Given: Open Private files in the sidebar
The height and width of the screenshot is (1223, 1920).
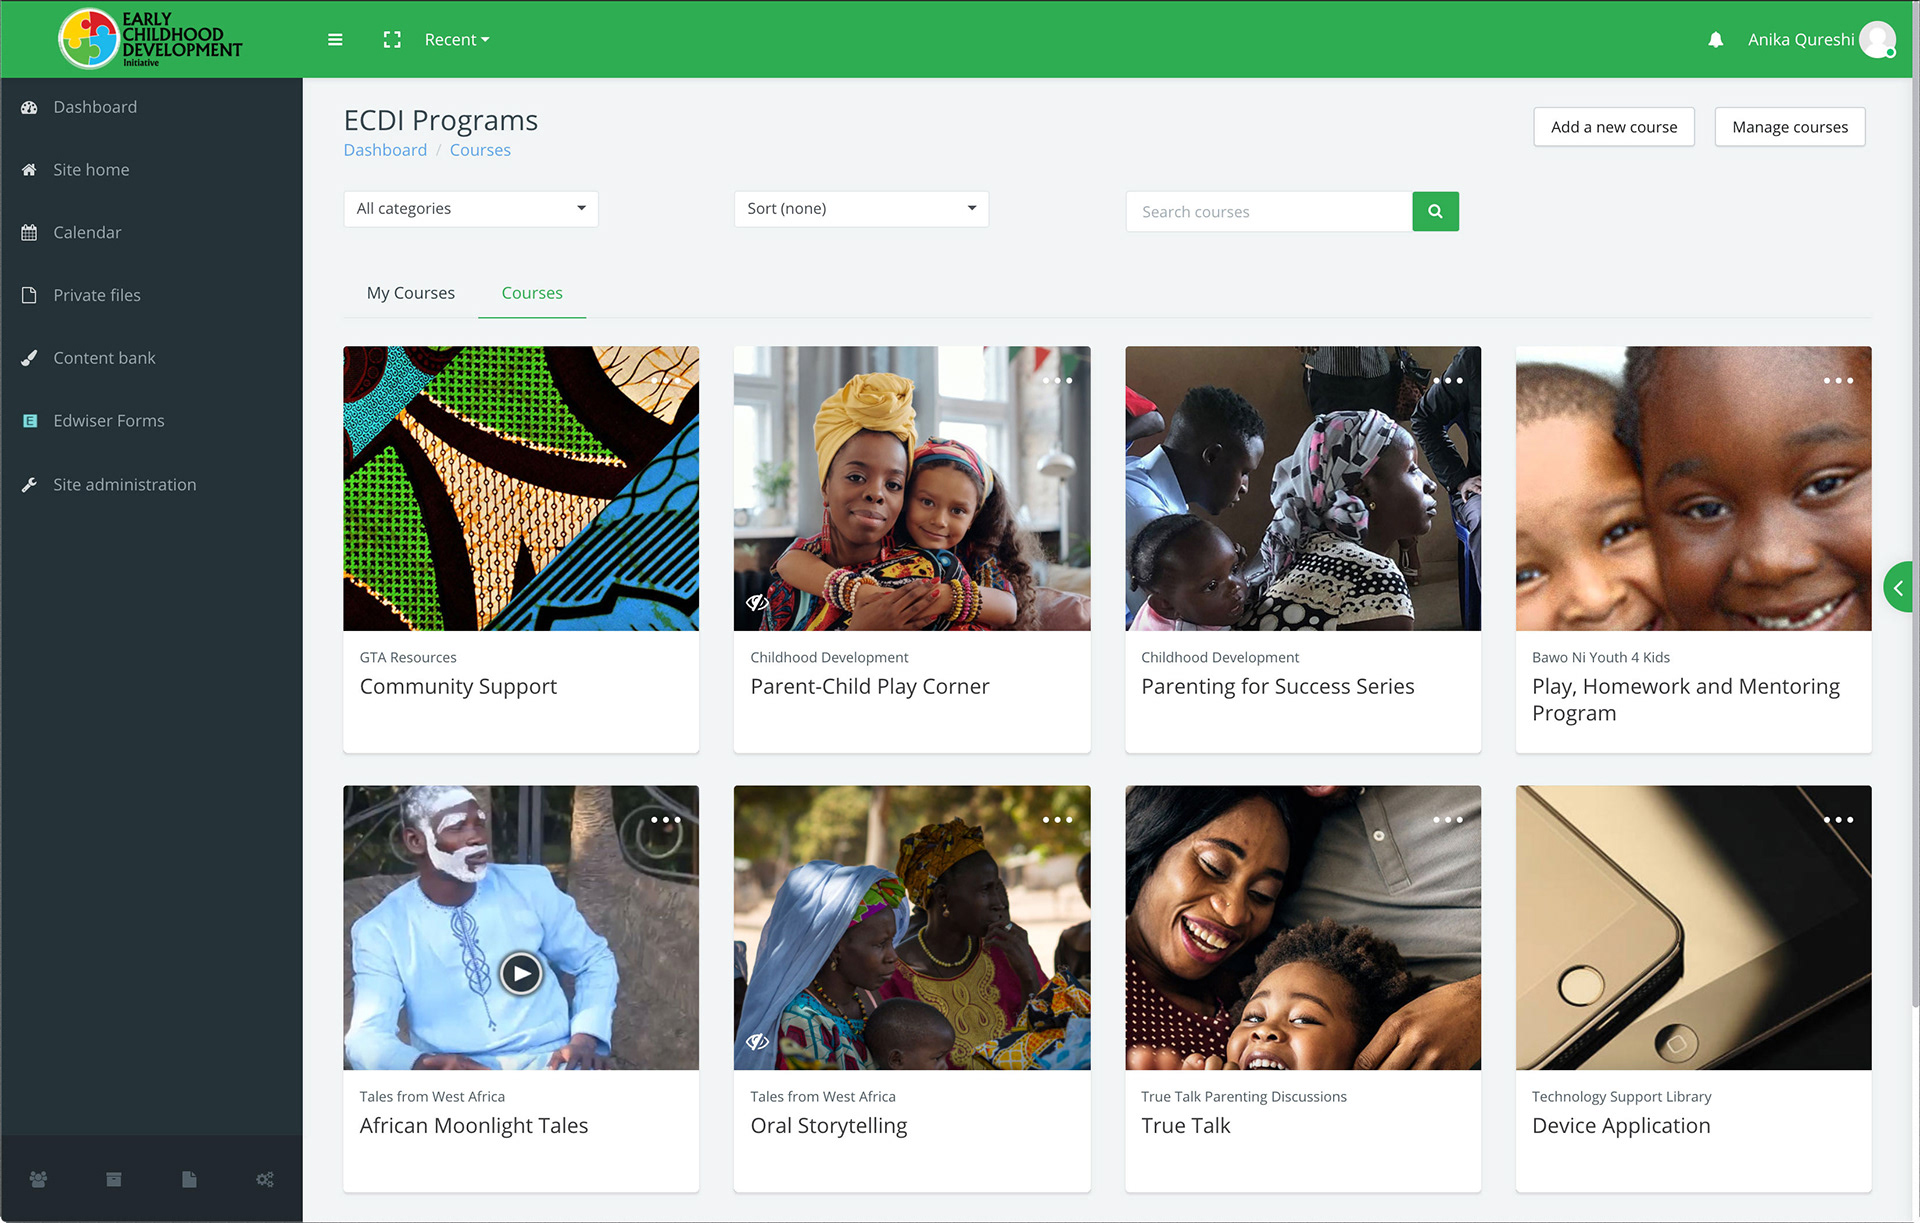Looking at the screenshot, I should click(97, 295).
